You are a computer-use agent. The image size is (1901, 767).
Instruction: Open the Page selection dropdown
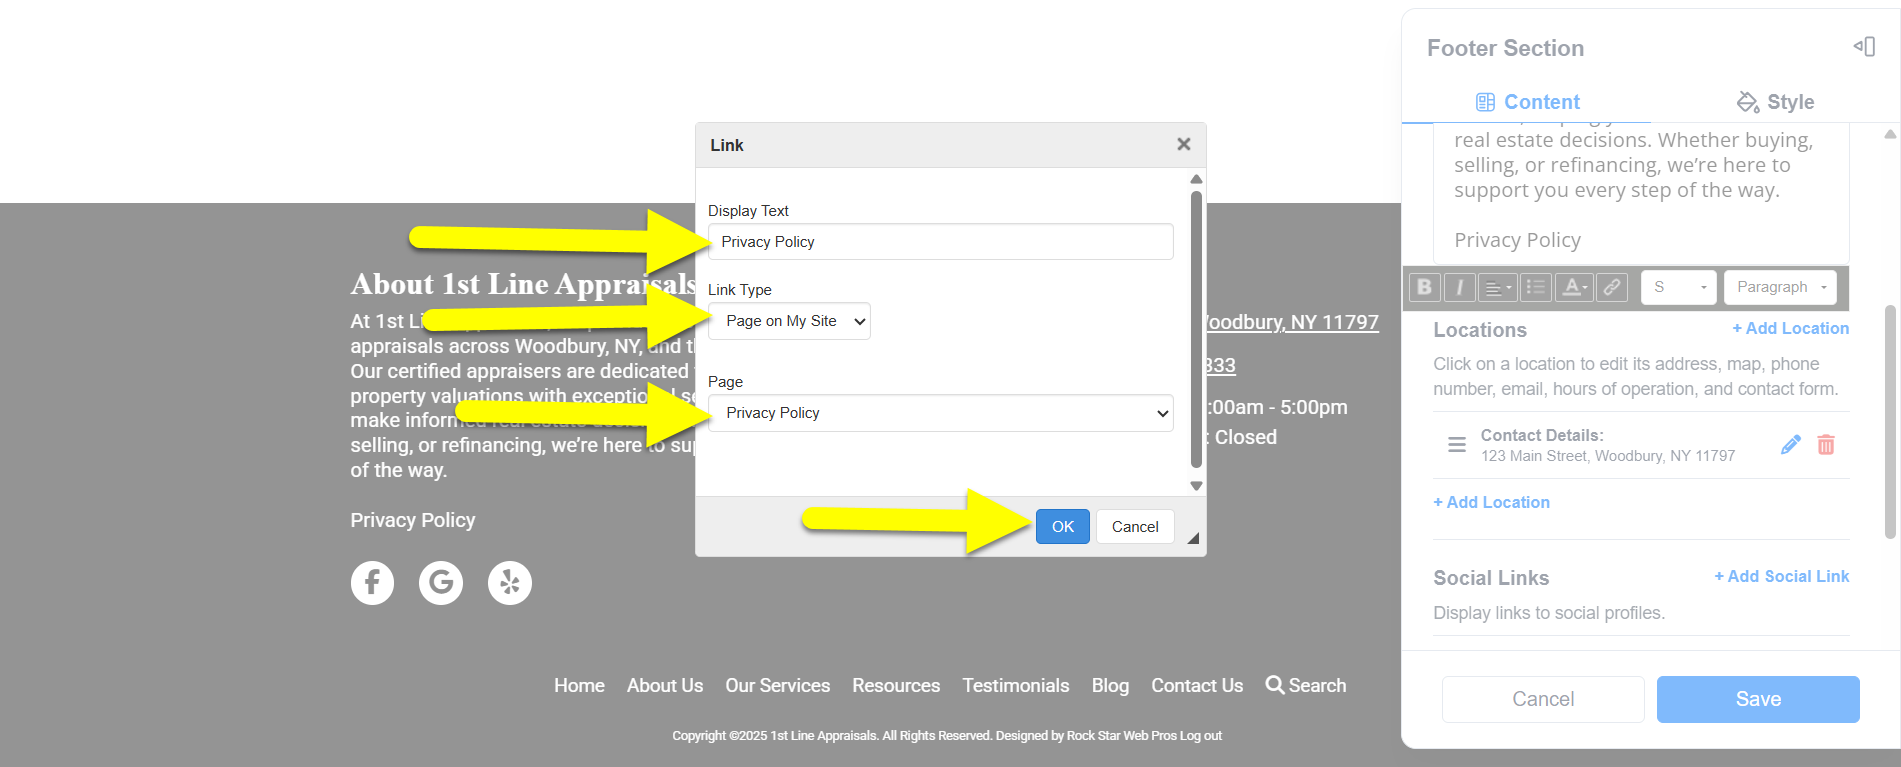(x=941, y=413)
